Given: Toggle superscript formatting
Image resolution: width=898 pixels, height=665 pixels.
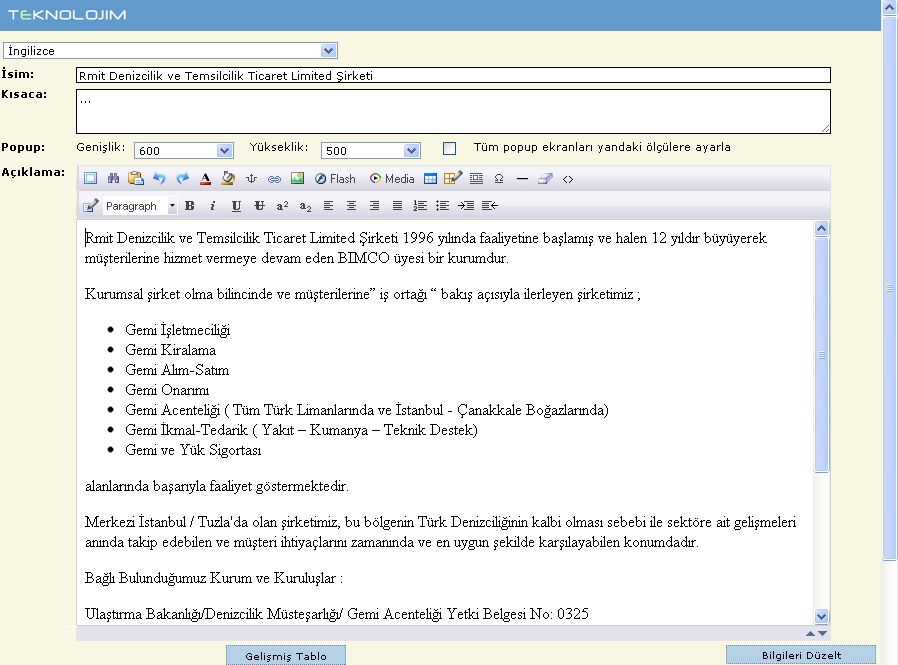Looking at the screenshot, I should point(282,206).
